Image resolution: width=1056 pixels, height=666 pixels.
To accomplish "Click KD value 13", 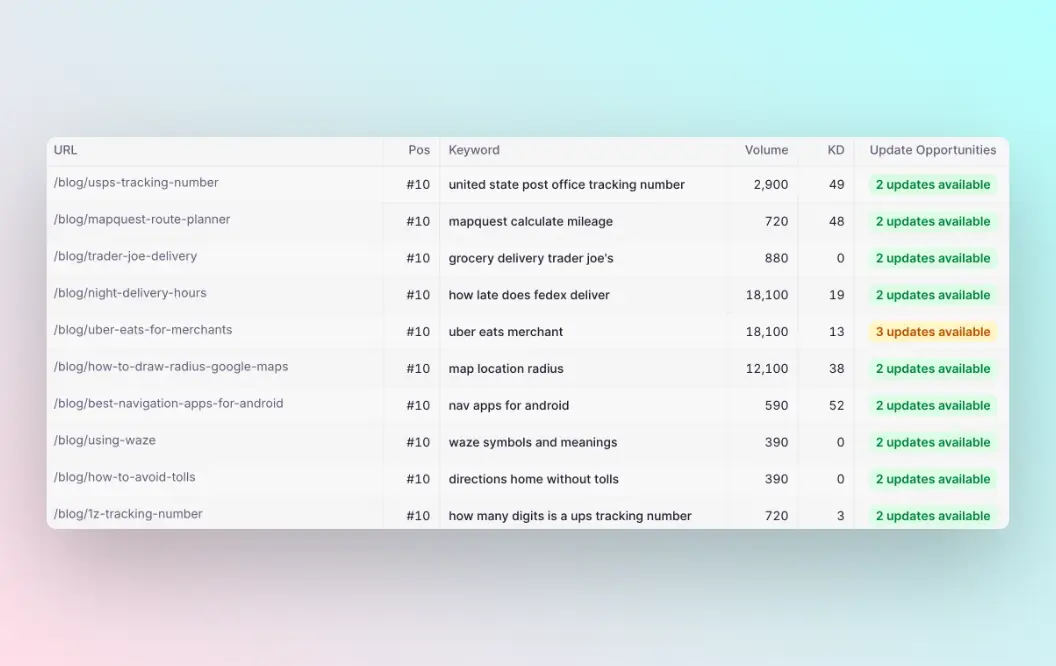I will (x=836, y=332).
